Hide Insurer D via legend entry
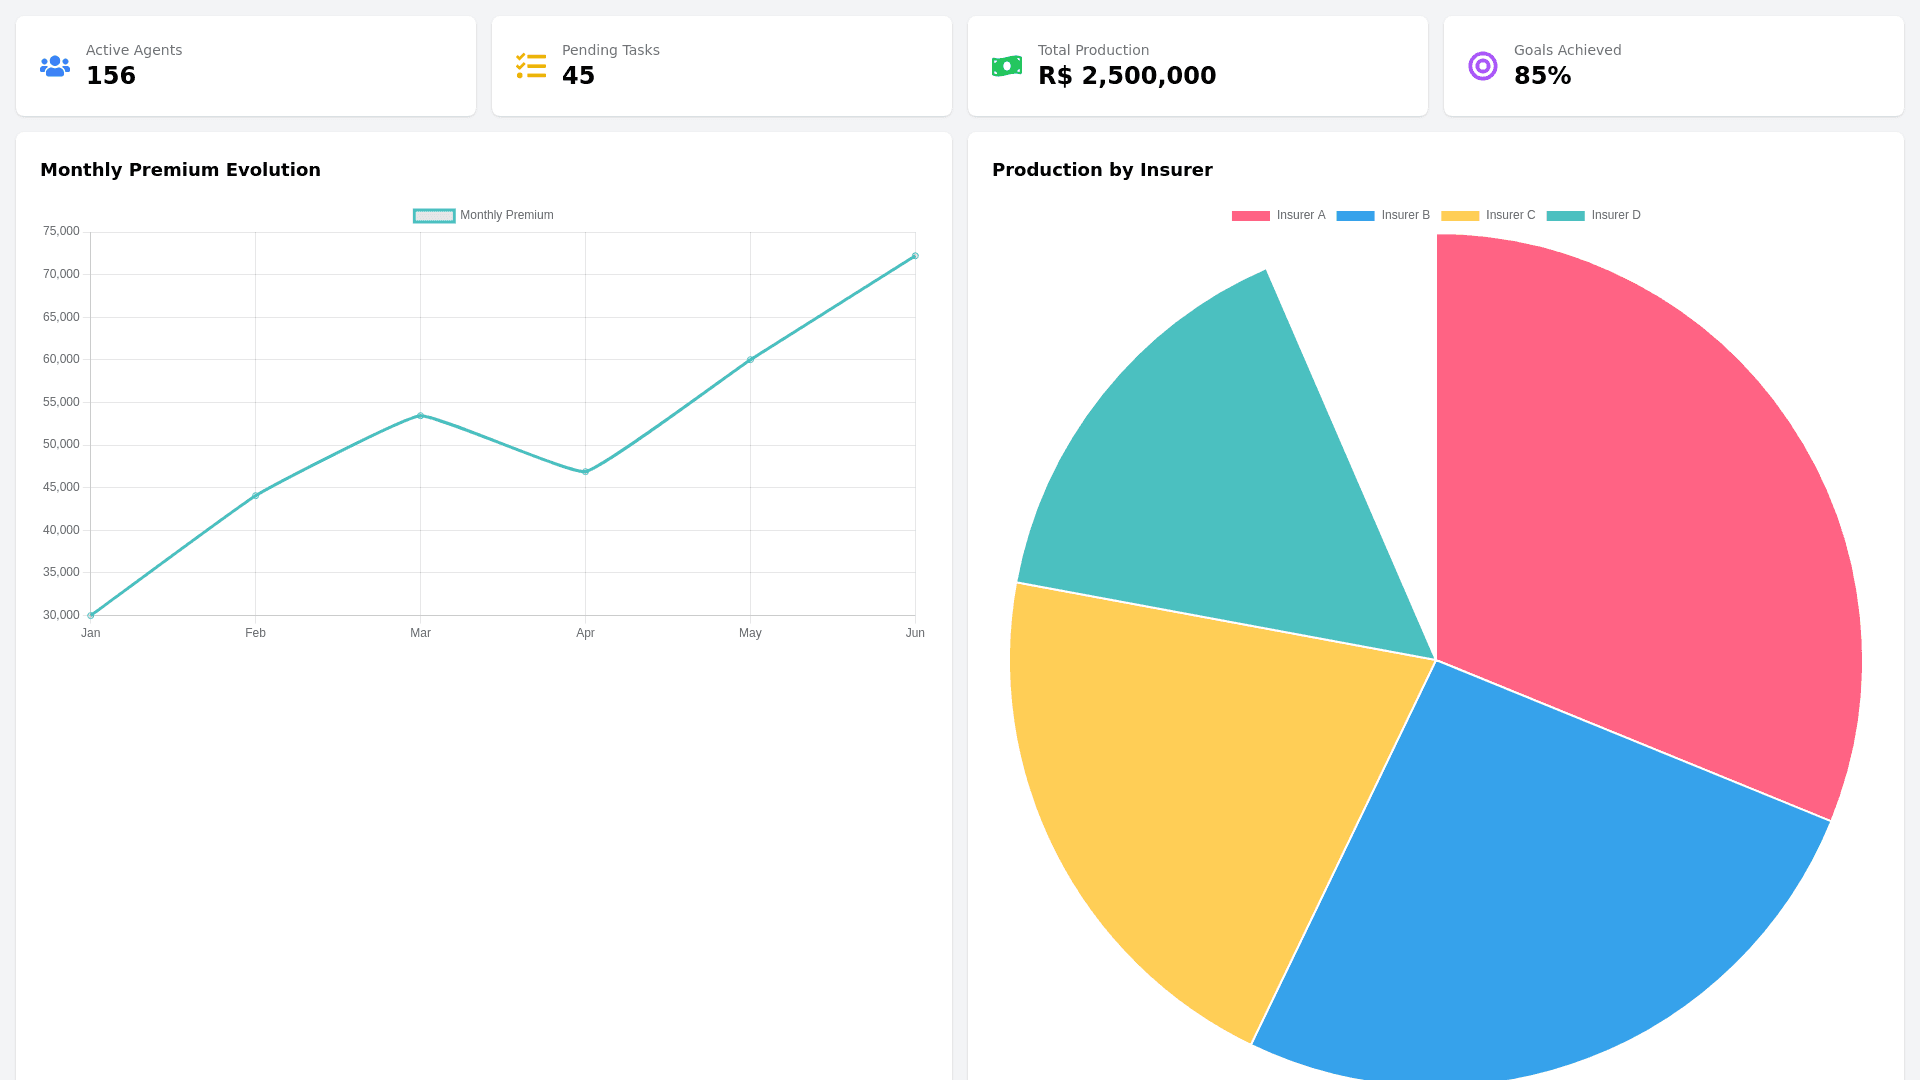1920x1080 pixels. (1594, 216)
